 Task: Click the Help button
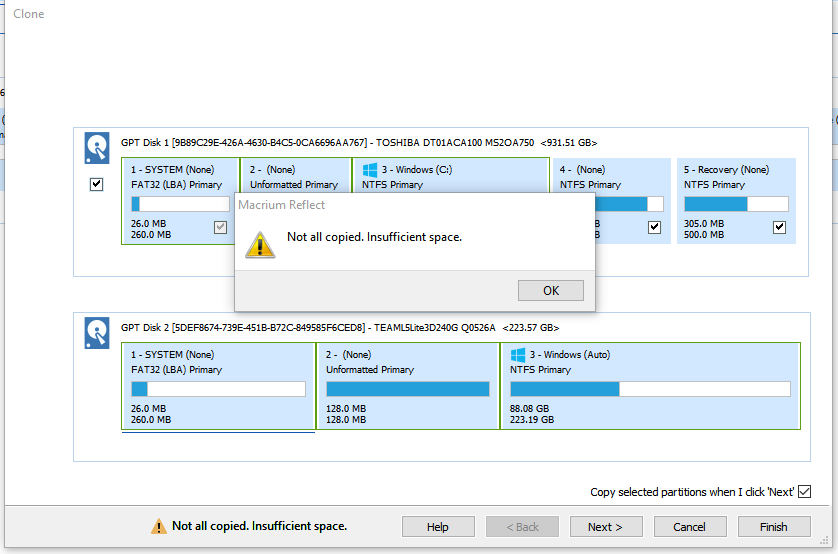[438, 527]
